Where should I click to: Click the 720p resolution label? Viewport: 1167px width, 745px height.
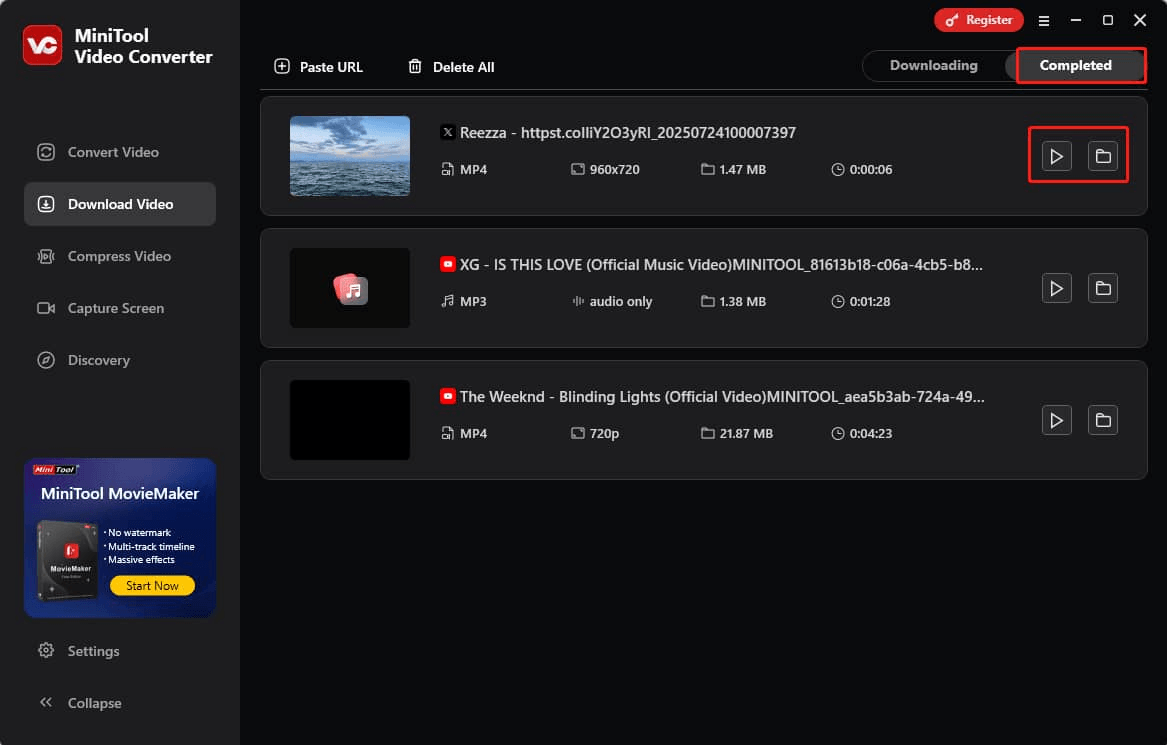point(604,434)
